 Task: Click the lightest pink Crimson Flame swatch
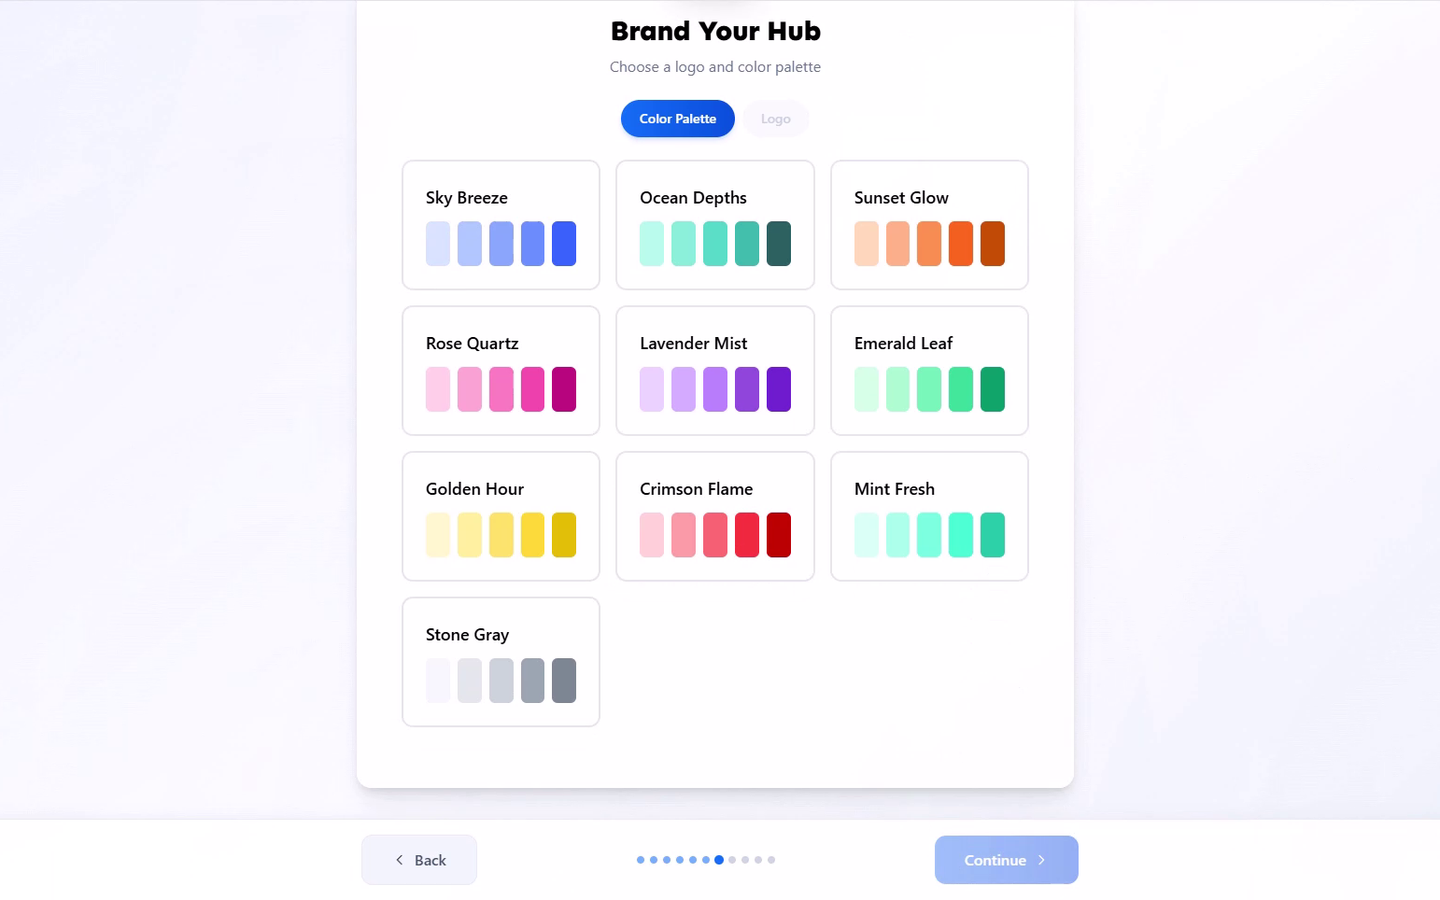tap(652, 535)
